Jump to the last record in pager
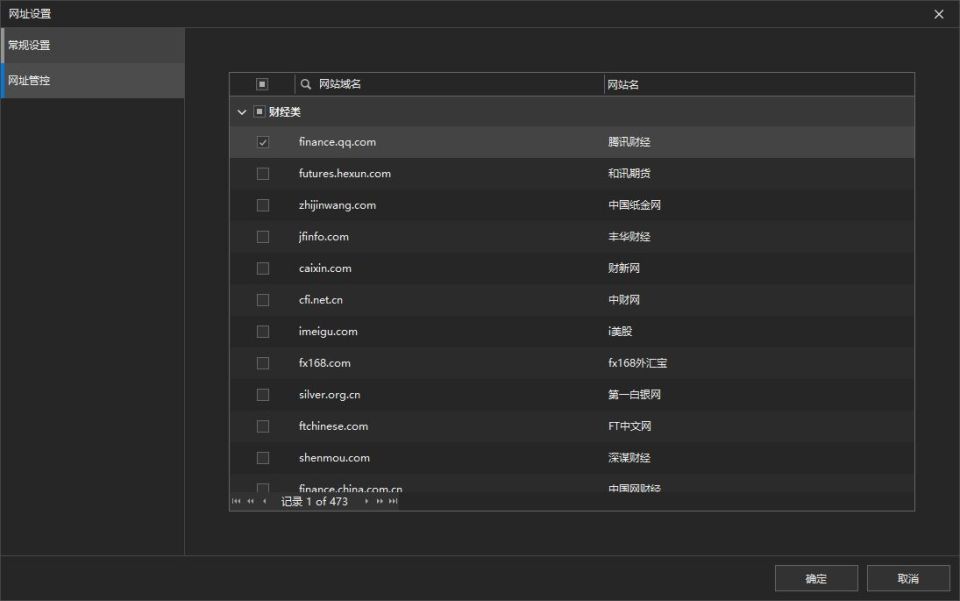This screenshot has height=601, width=960. coord(393,501)
